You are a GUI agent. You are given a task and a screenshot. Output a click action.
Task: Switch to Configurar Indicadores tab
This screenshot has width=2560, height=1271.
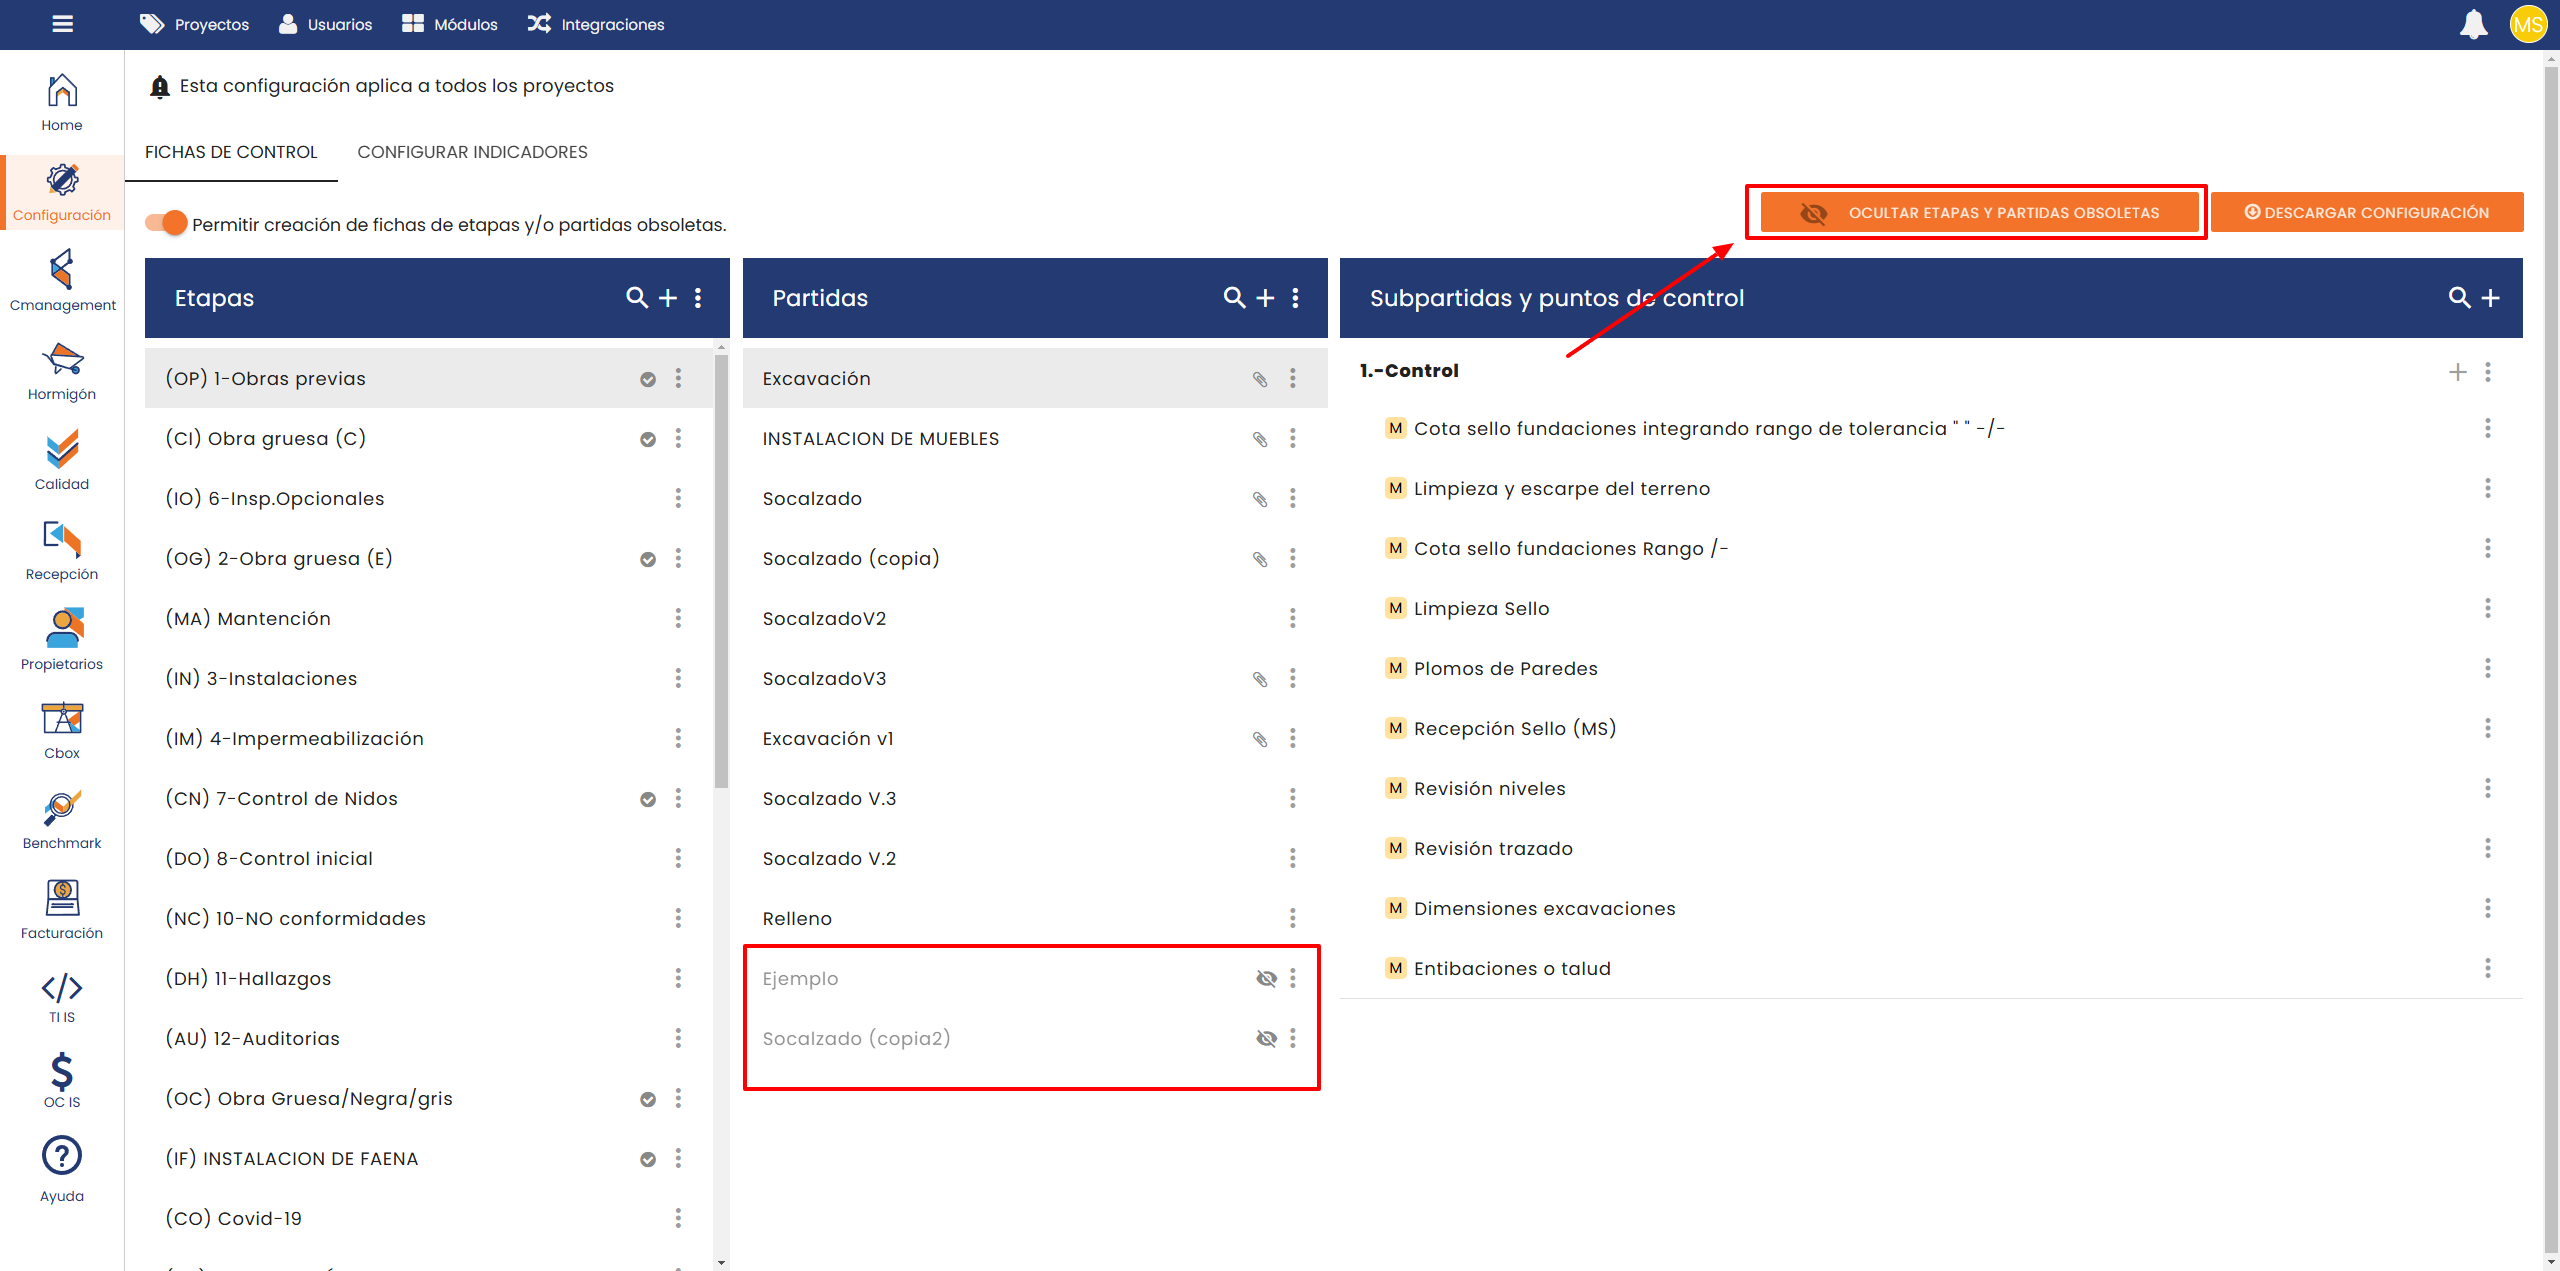472,152
